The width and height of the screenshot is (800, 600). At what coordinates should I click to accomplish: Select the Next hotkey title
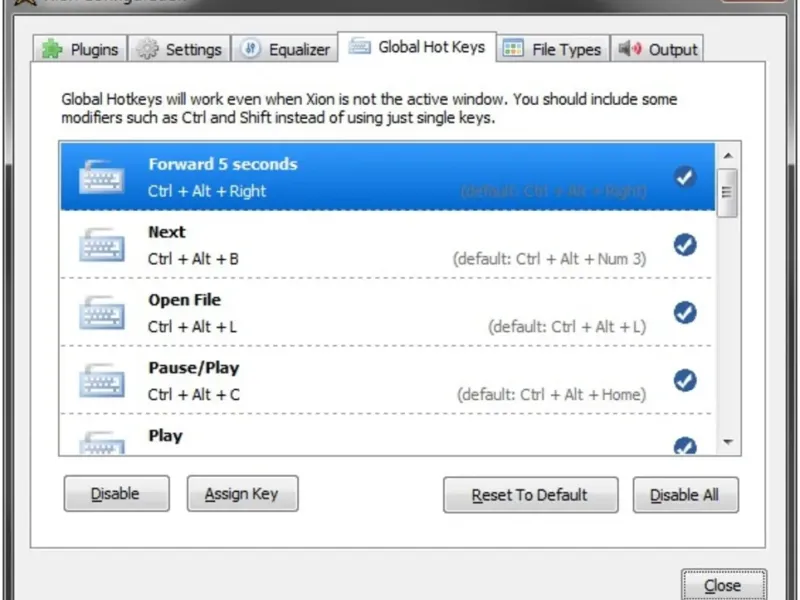point(167,232)
